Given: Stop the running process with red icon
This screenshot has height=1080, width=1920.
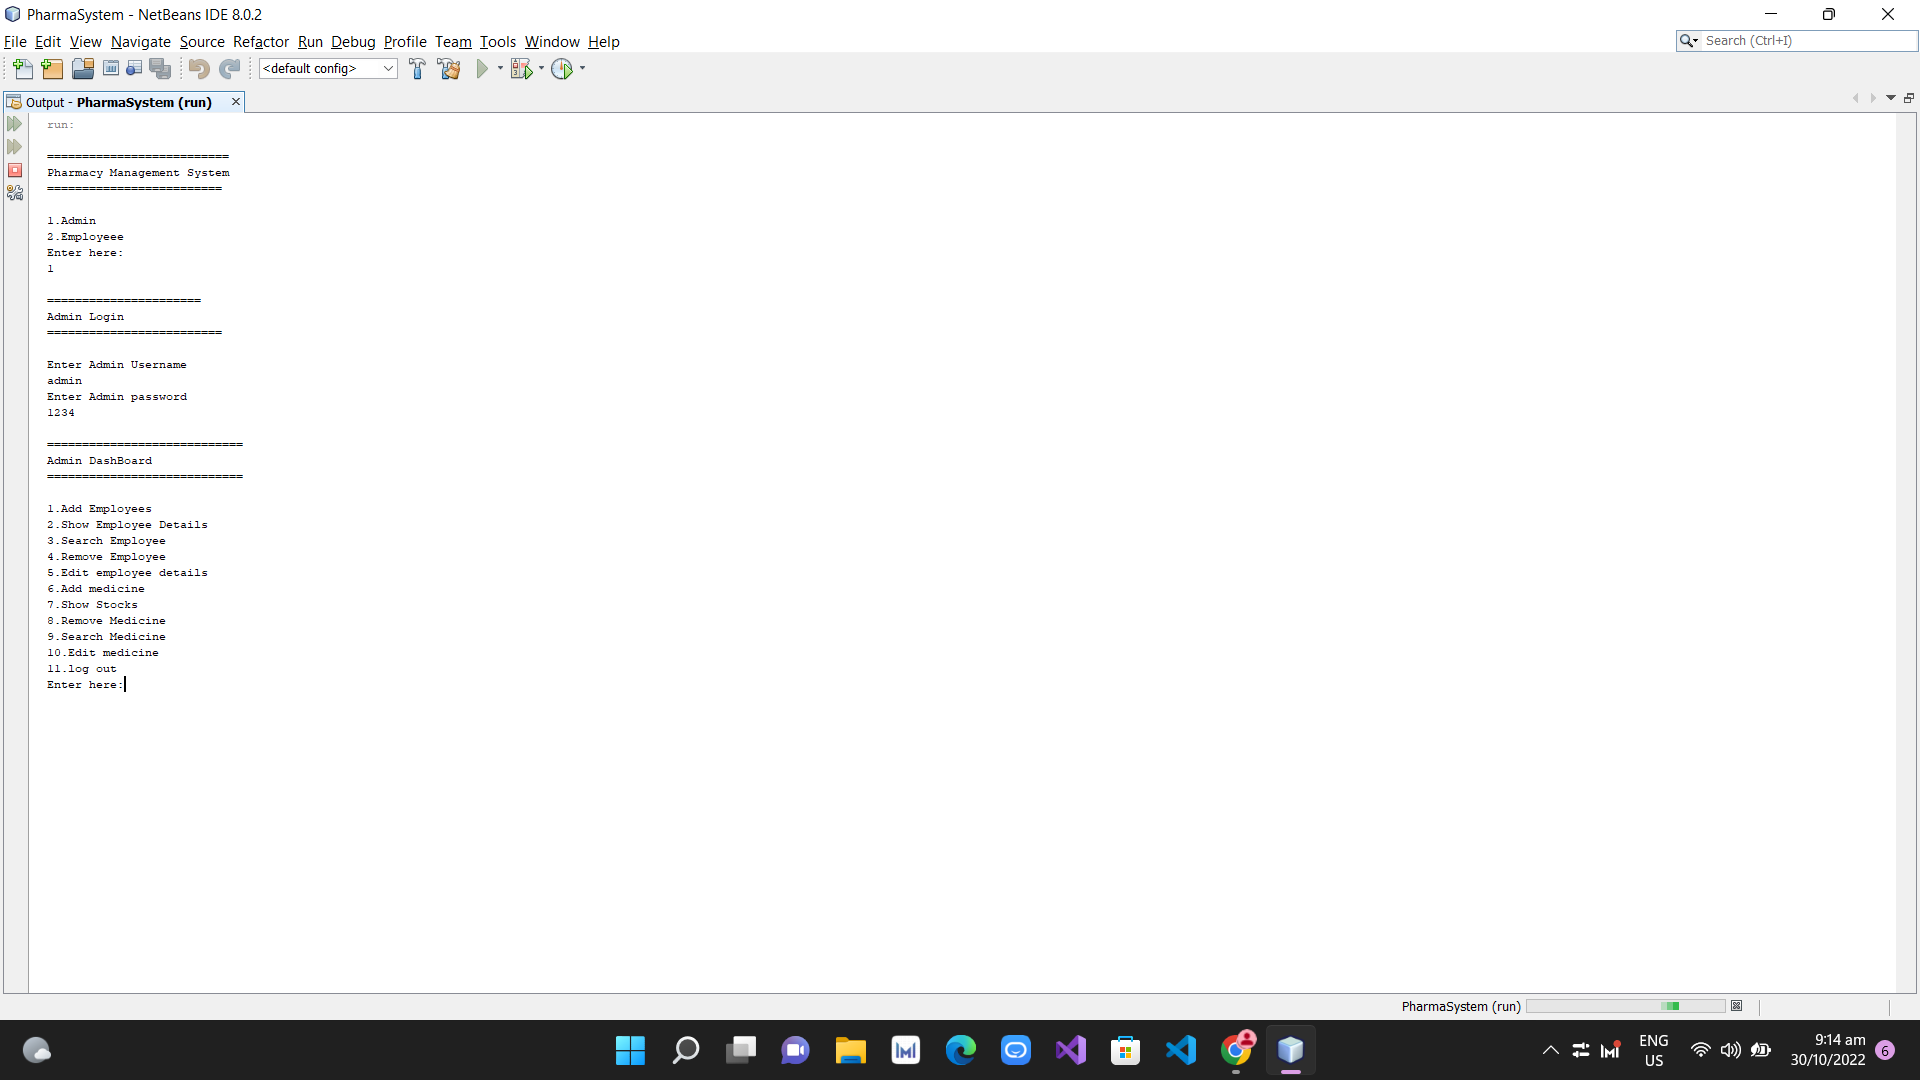Looking at the screenshot, I should pos(15,170).
